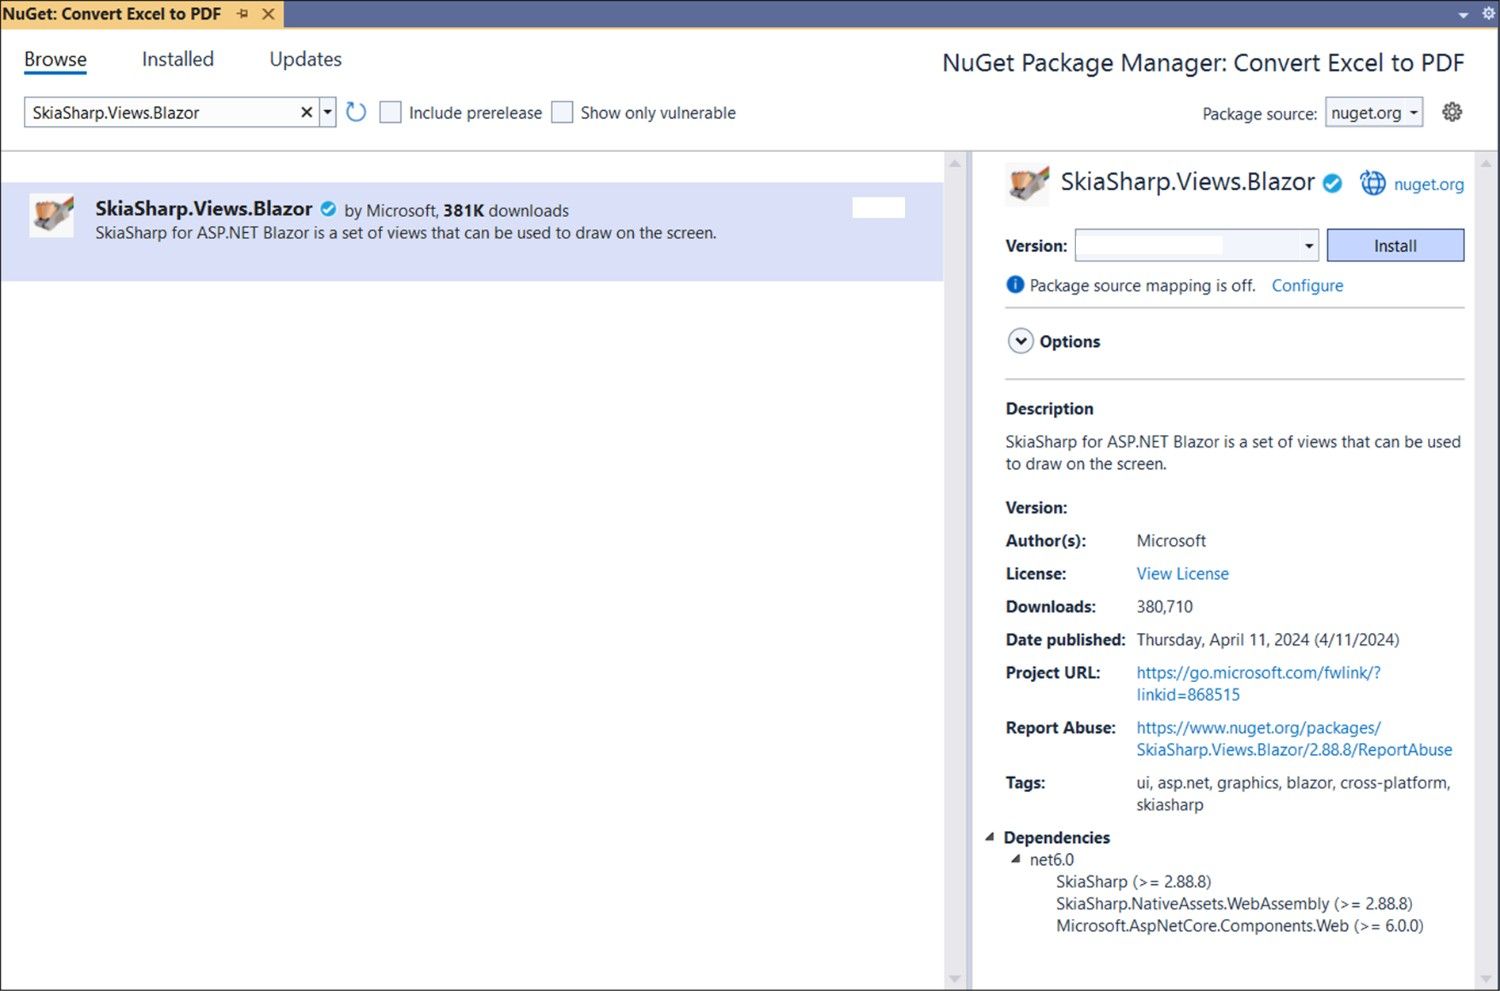Enable Include prerelease checkbox
The height and width of the screenshot is (991, 1500).
point(391,112)
